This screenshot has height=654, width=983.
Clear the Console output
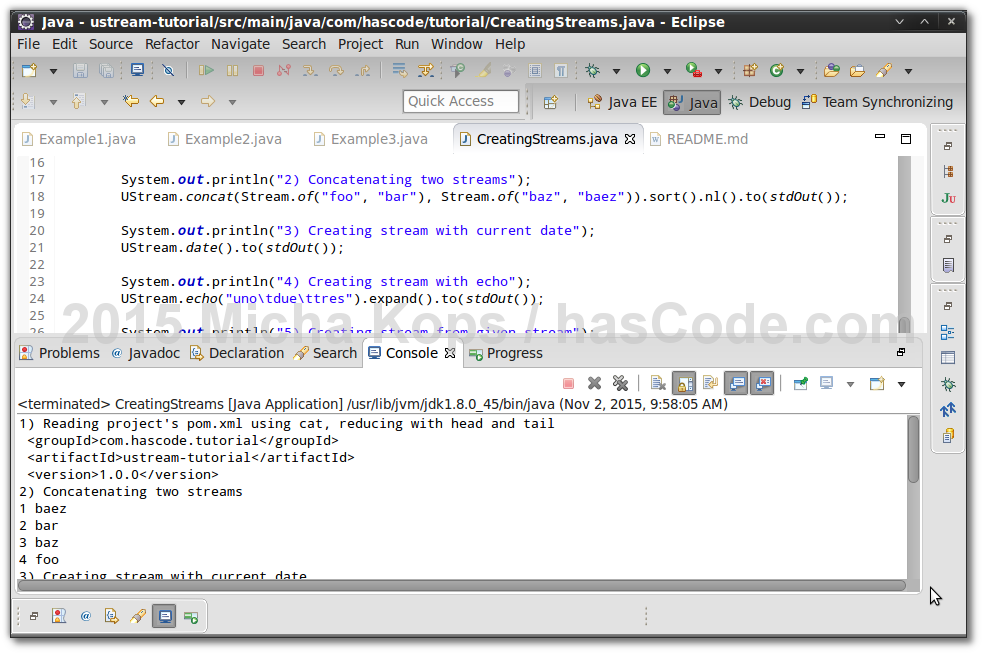(x=660, y=383)
